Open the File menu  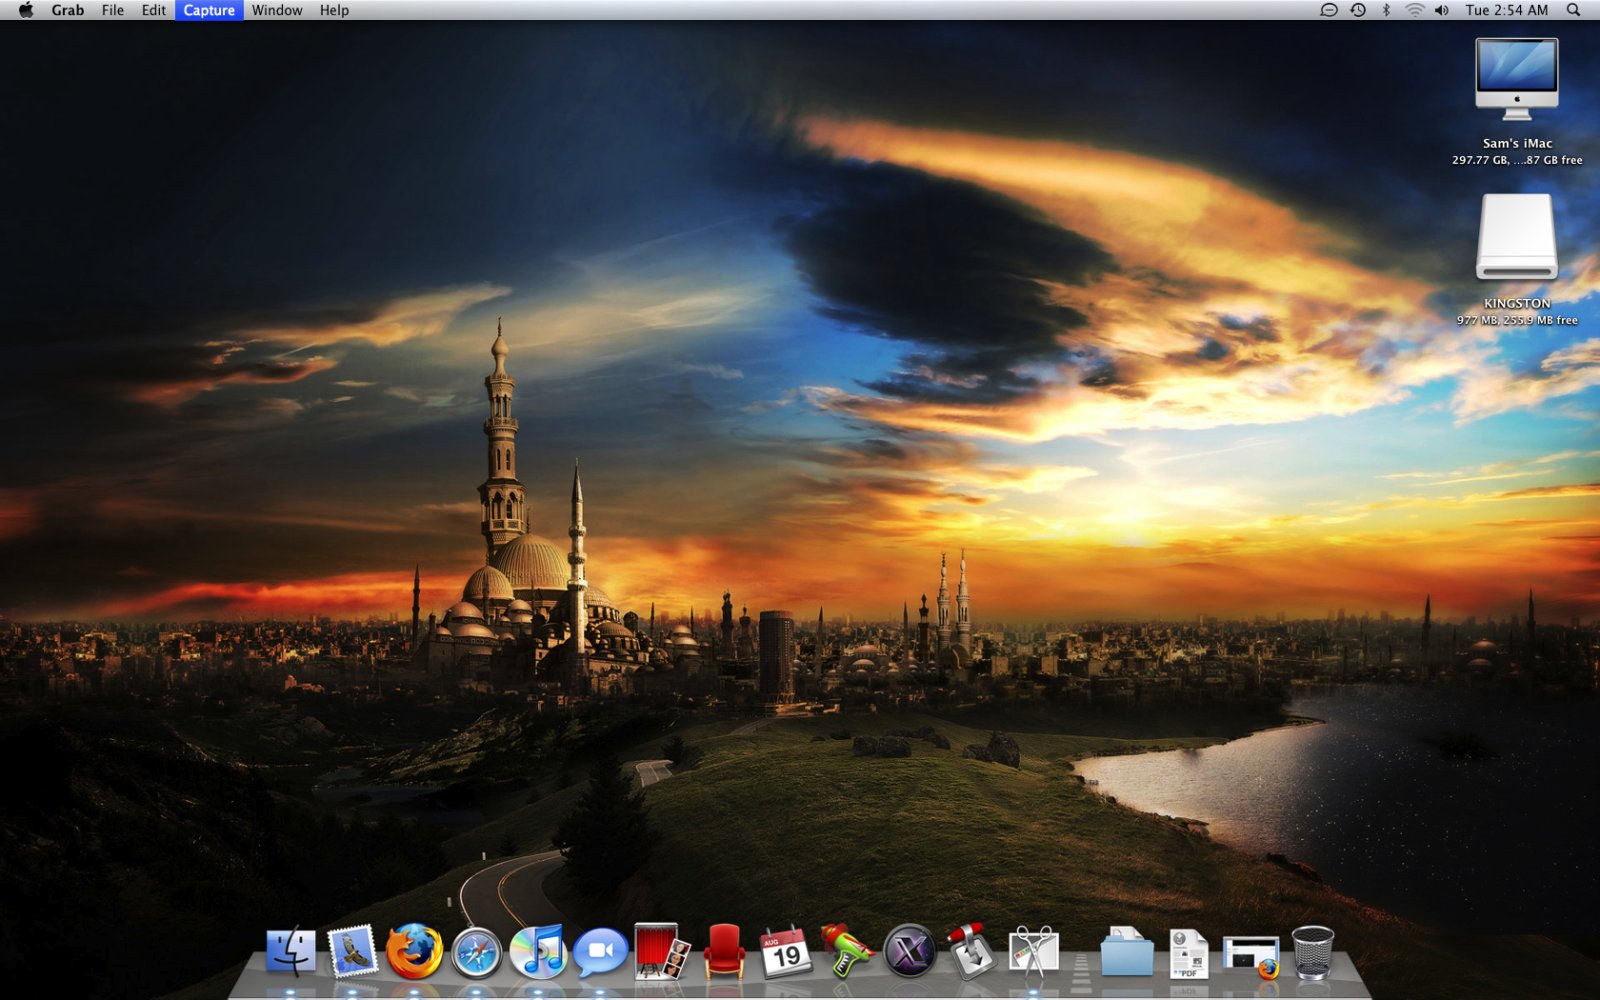click(x=113, y=10)
